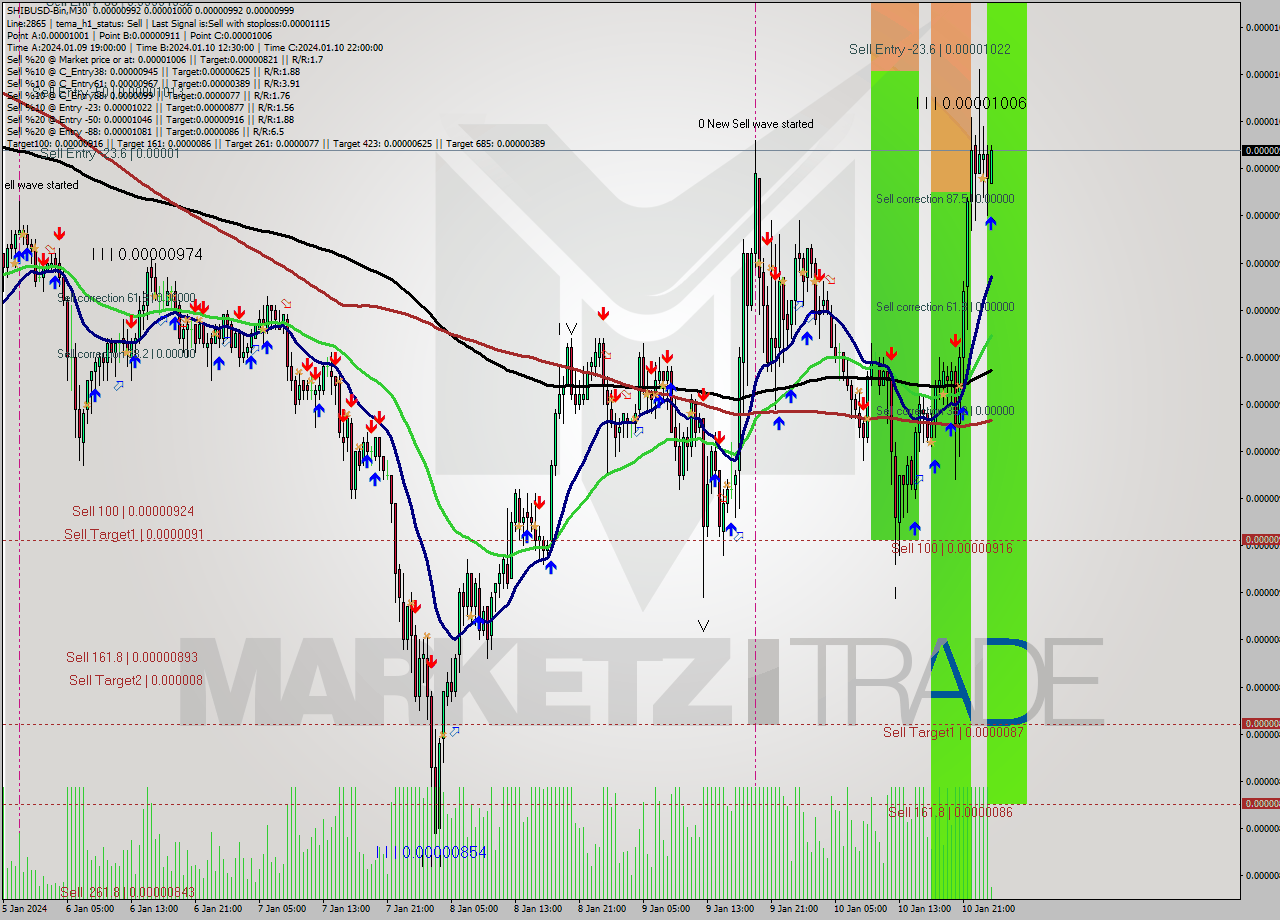Click '7 Jan 05:00' time axis label
The height and width of the screenshot is (920, 1280).
click(x=282, y=908)
